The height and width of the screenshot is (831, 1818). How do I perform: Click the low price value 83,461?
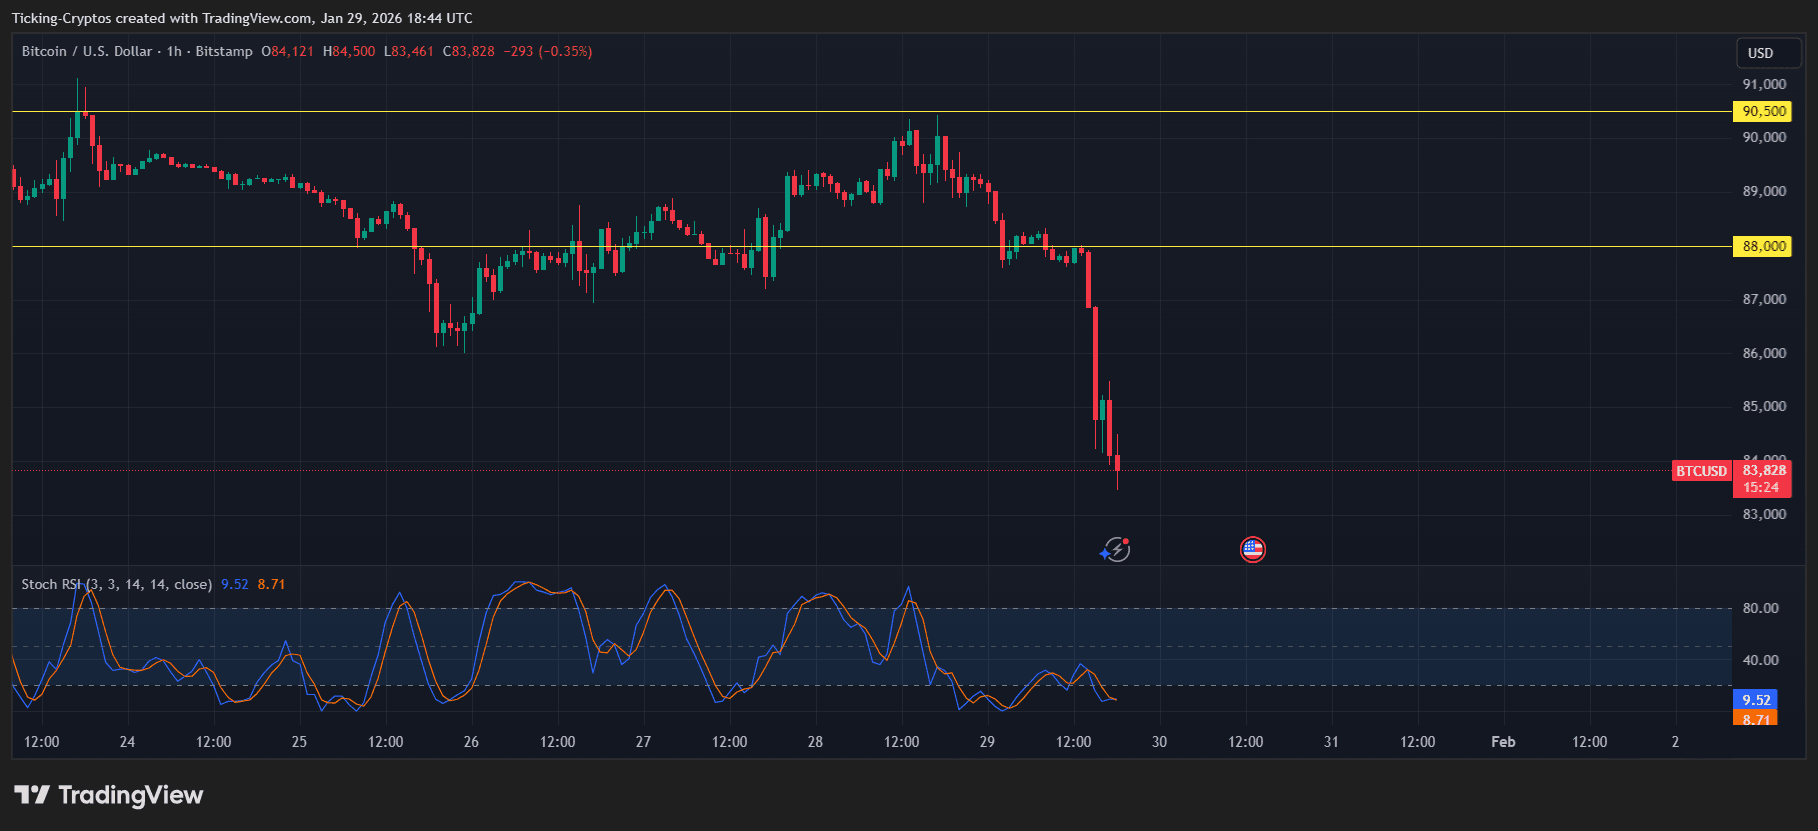click(413, 51)
